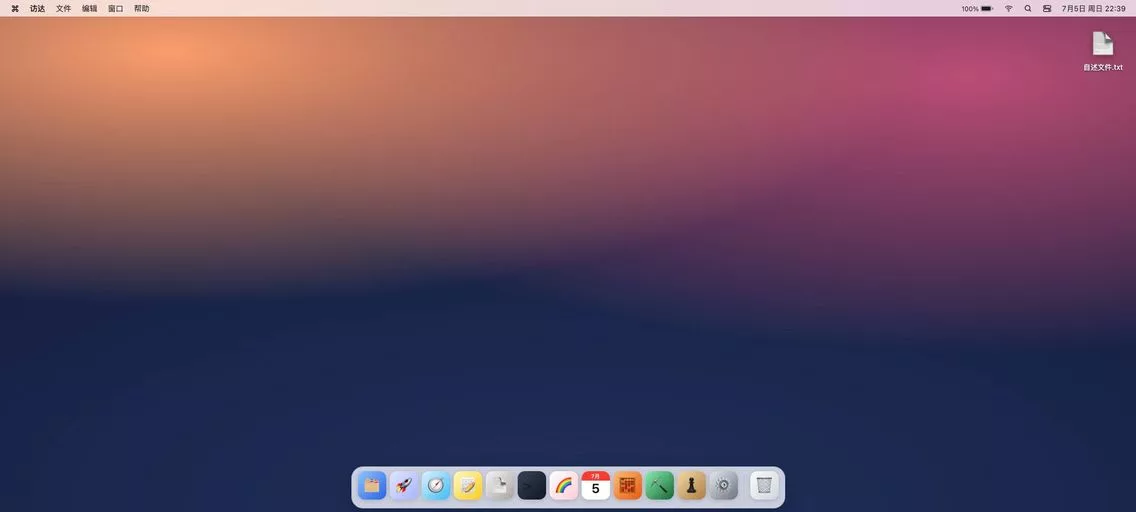Viewport: 1136px width, 512px height.
Task: Select the 自述文件.txt desktop file icon
Action: [x=1103, y=43]
